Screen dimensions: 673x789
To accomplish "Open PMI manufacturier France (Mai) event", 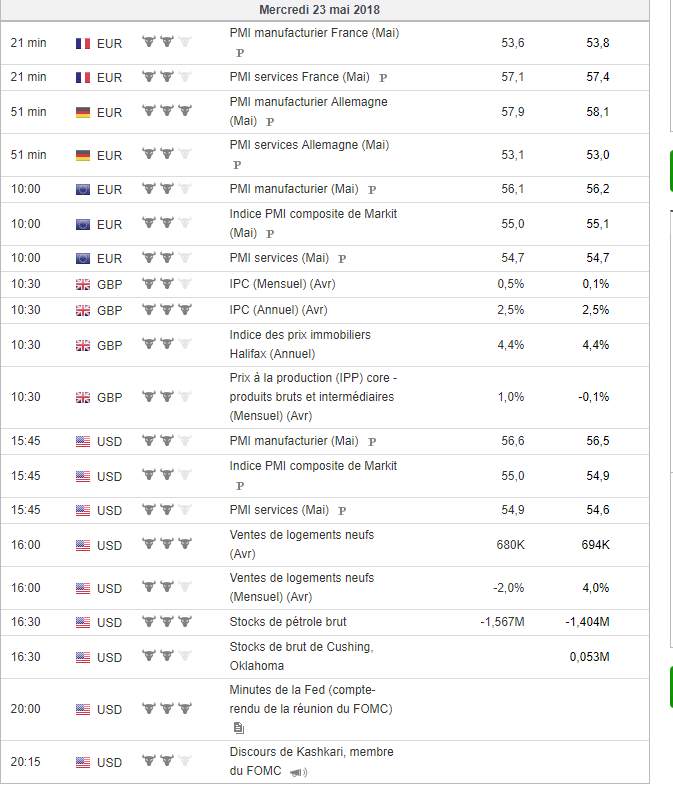I will click(314, 33).
